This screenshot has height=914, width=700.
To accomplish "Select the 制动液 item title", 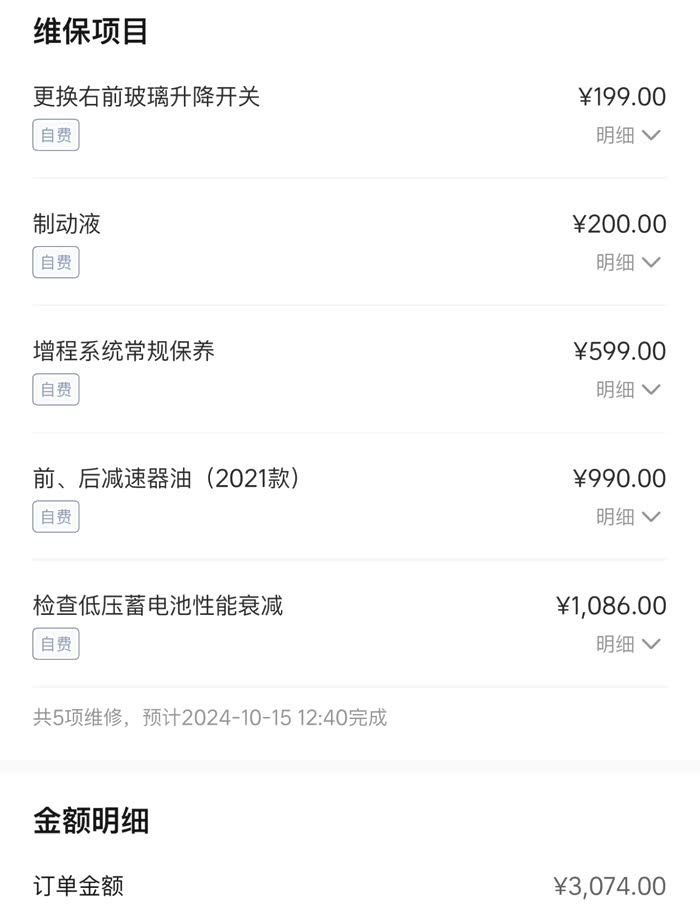I will point(67,224).
